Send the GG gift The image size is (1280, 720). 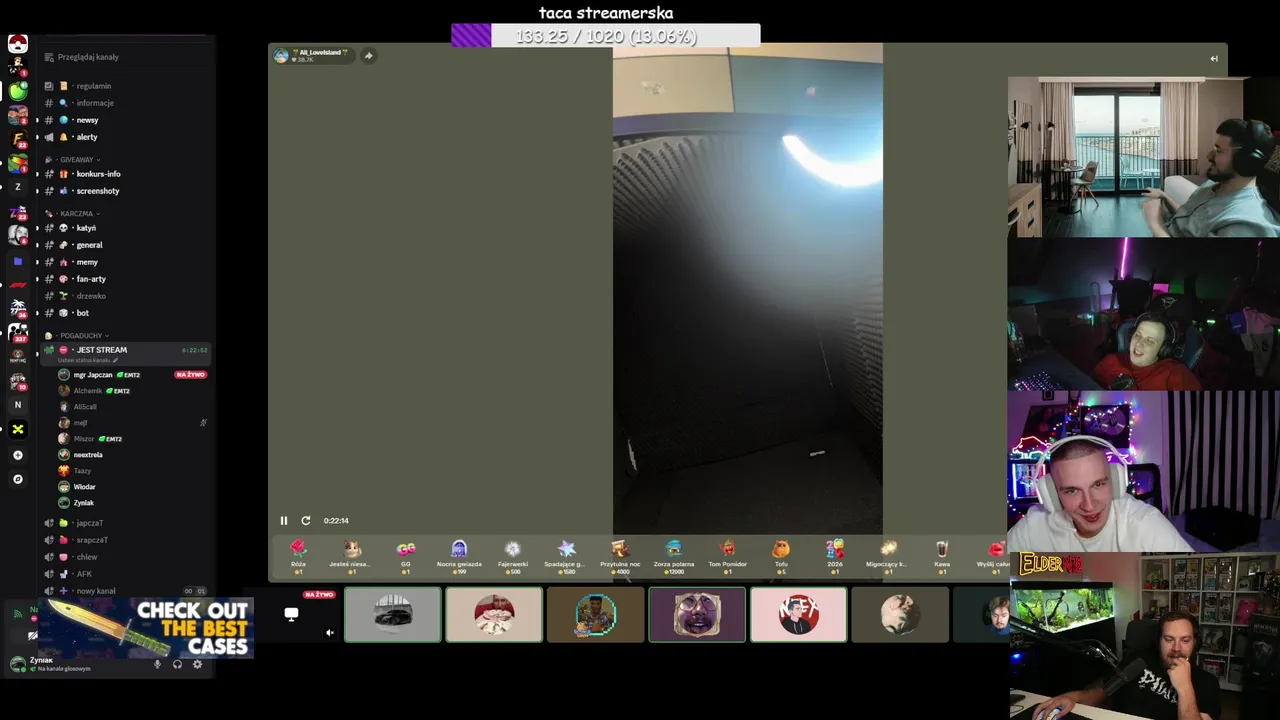click(406, 556)
